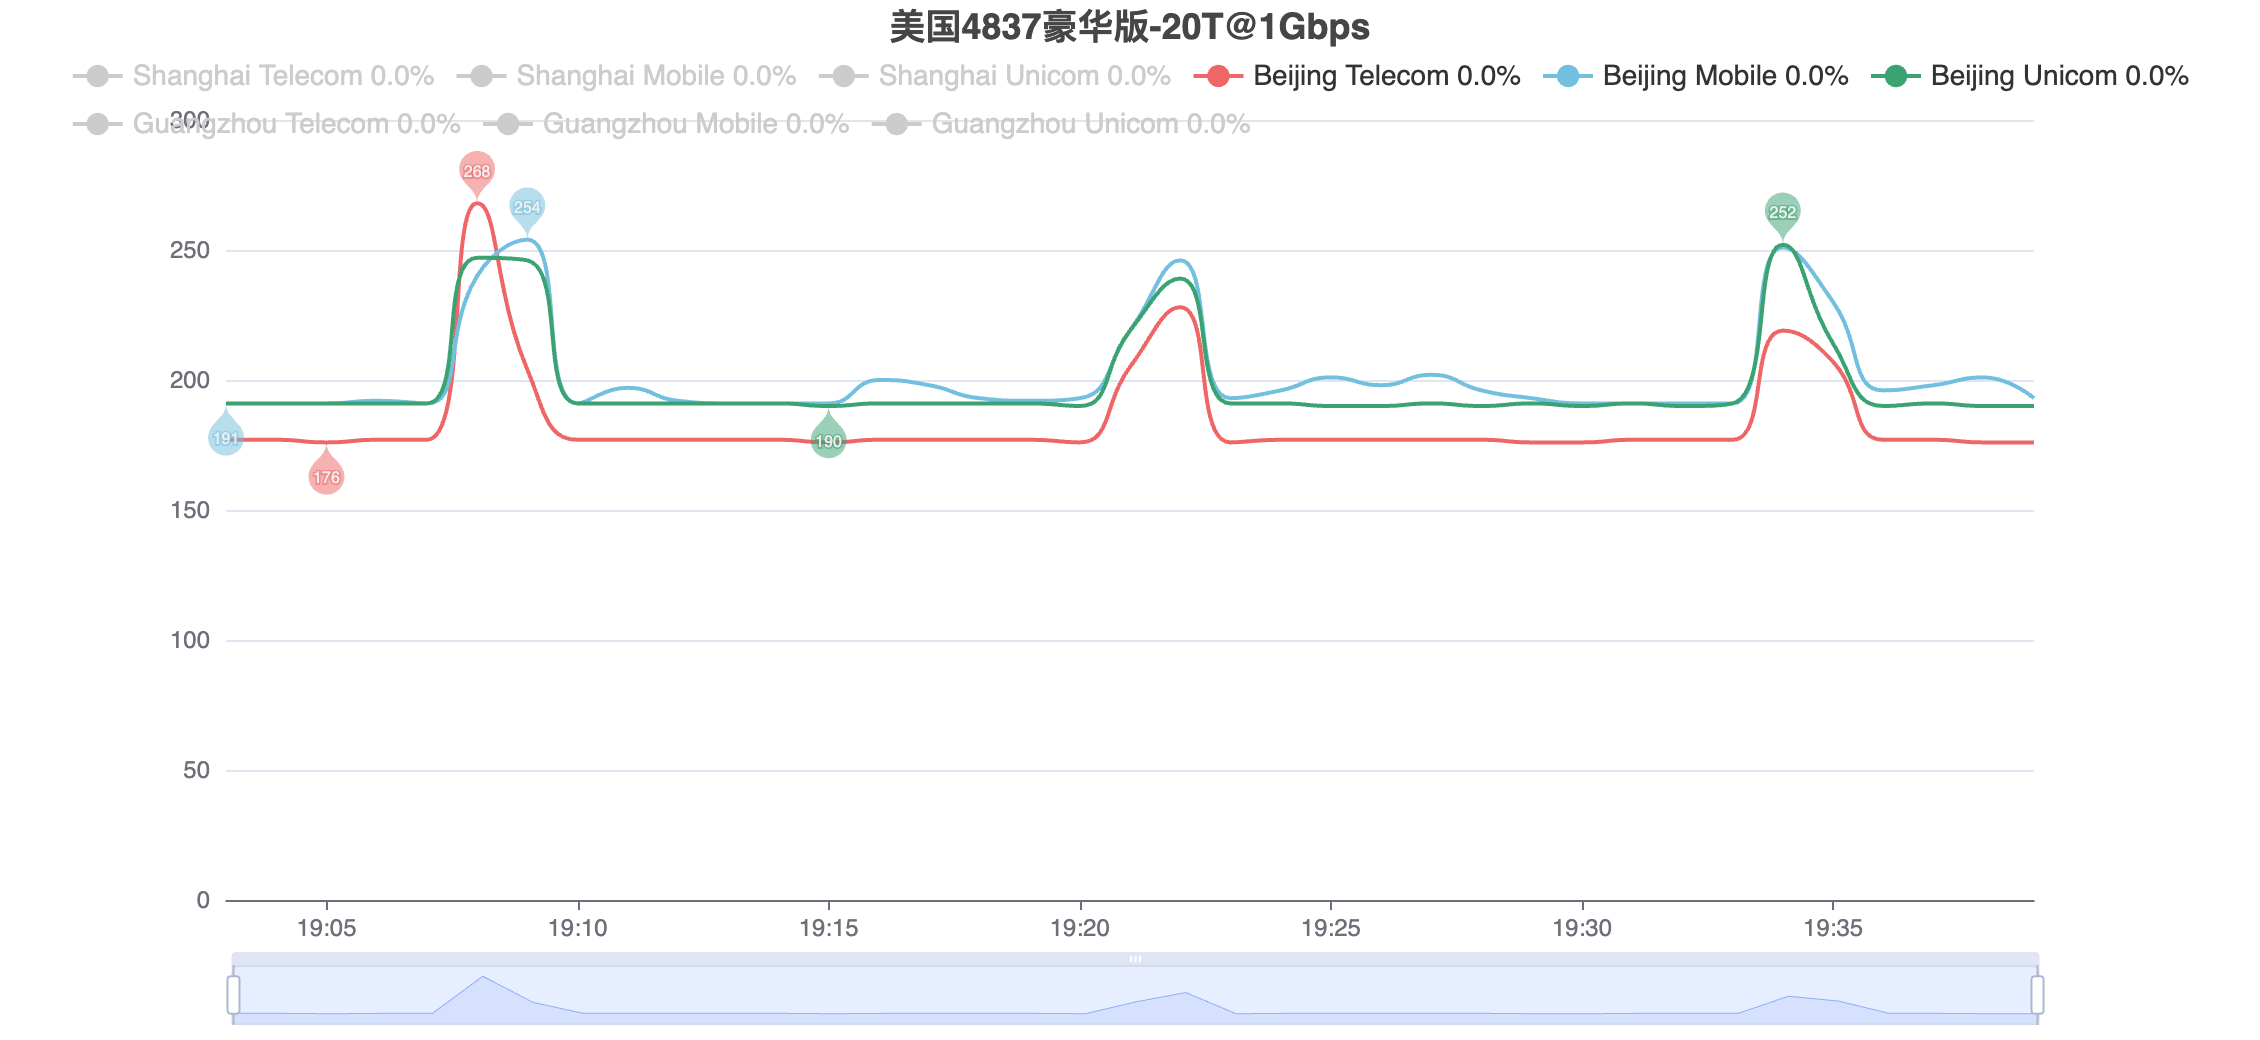Click the zoom slider top grip bar

(1135, 959)
